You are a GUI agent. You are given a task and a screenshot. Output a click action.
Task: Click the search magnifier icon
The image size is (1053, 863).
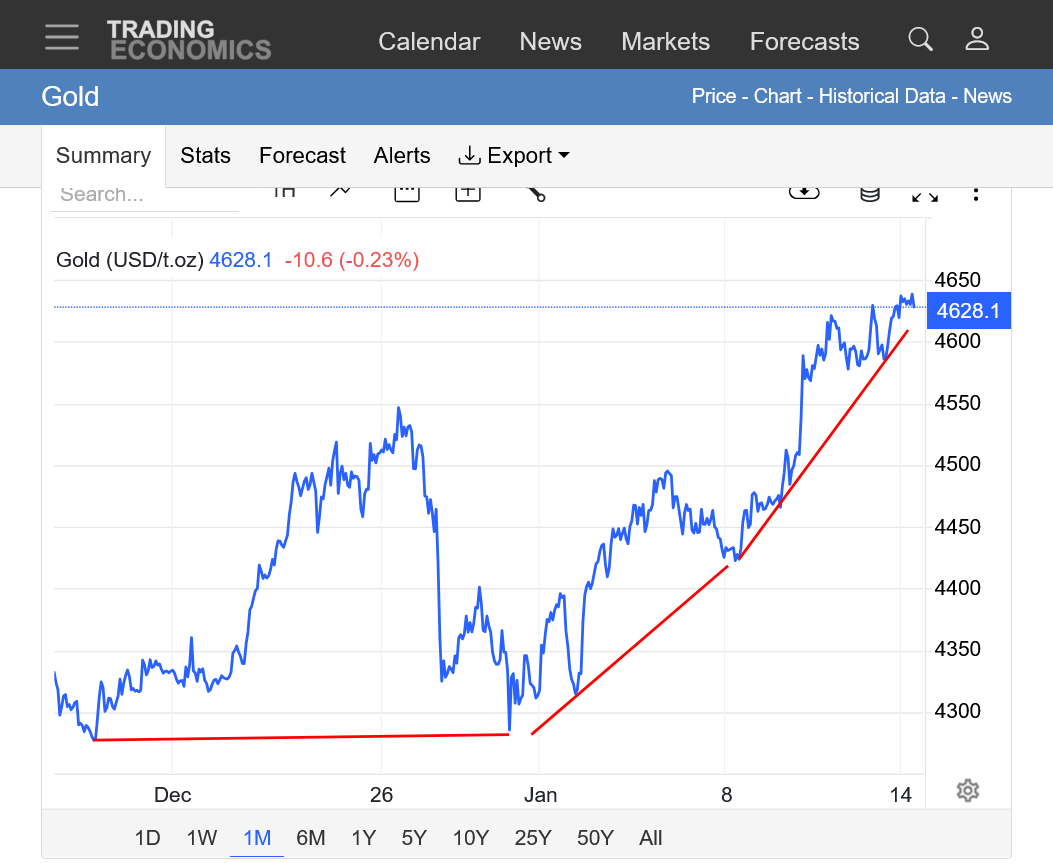(x=920, y=40)
